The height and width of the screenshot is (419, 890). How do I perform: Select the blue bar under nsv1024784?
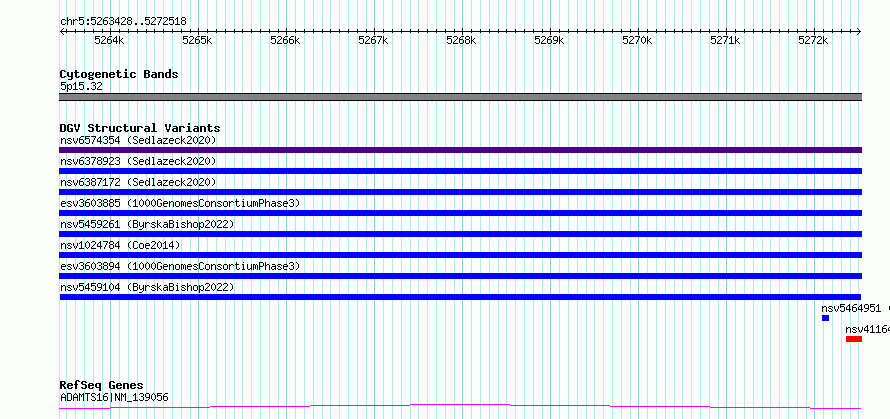(x=460, y=255)
